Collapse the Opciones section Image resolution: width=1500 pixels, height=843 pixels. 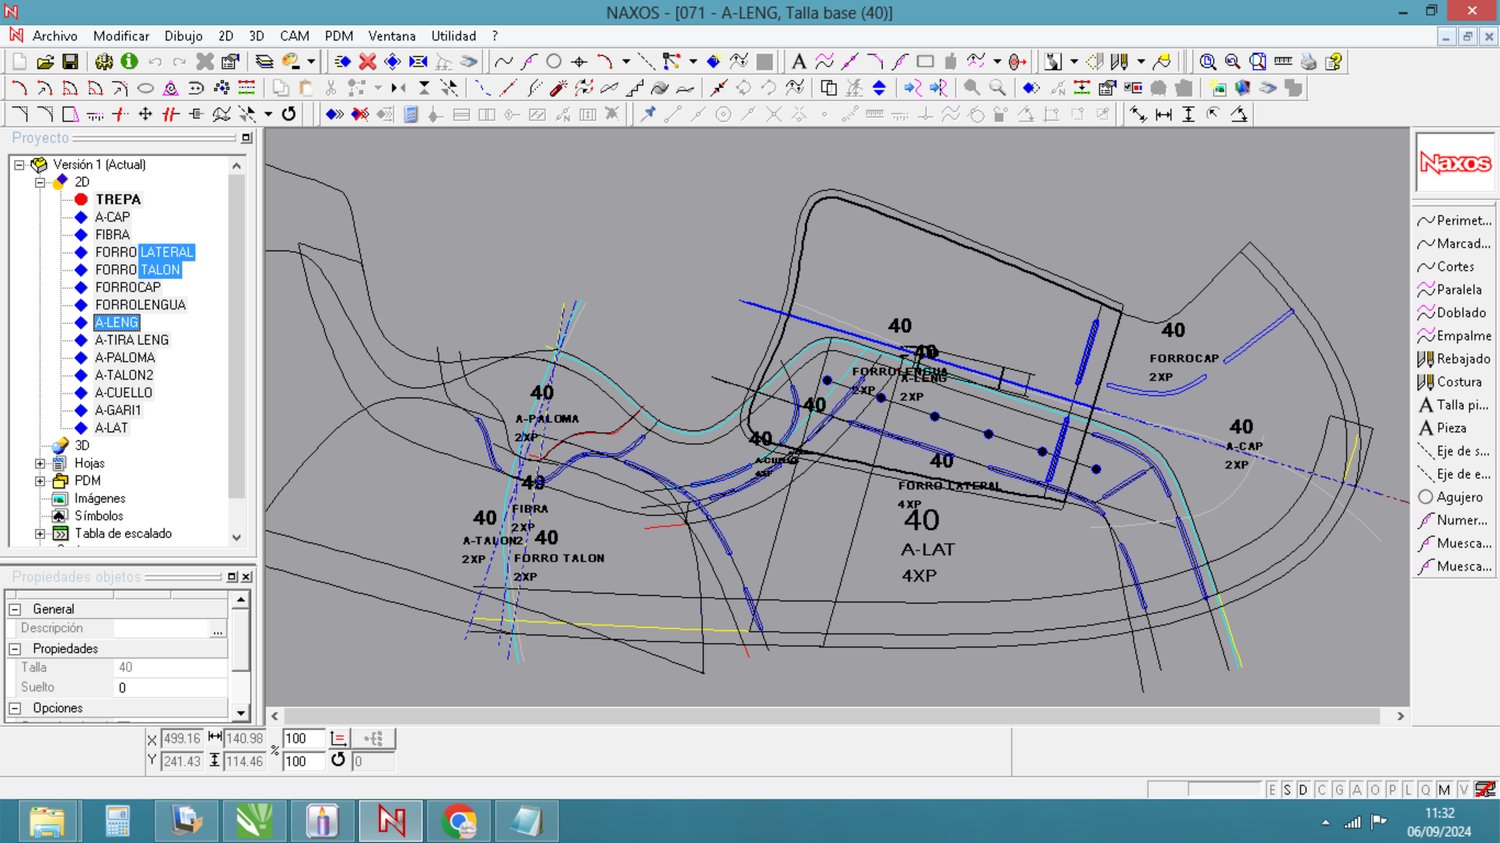[15, 708]
